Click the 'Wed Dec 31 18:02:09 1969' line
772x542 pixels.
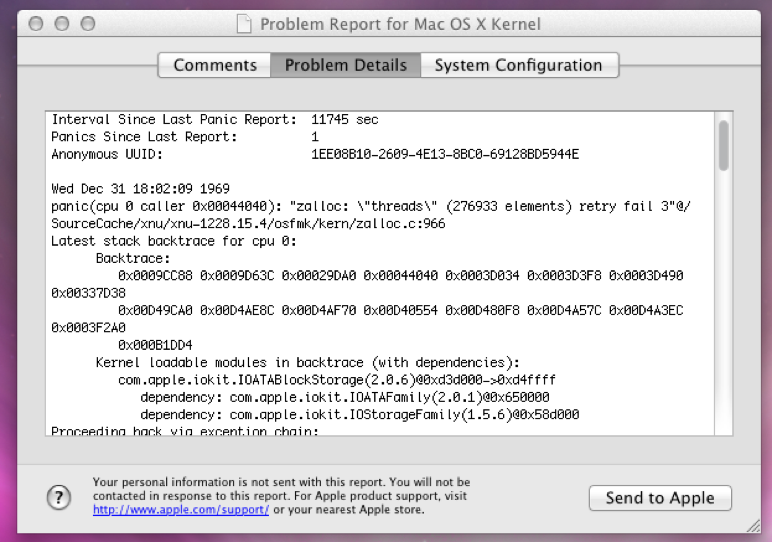[140, 189]
